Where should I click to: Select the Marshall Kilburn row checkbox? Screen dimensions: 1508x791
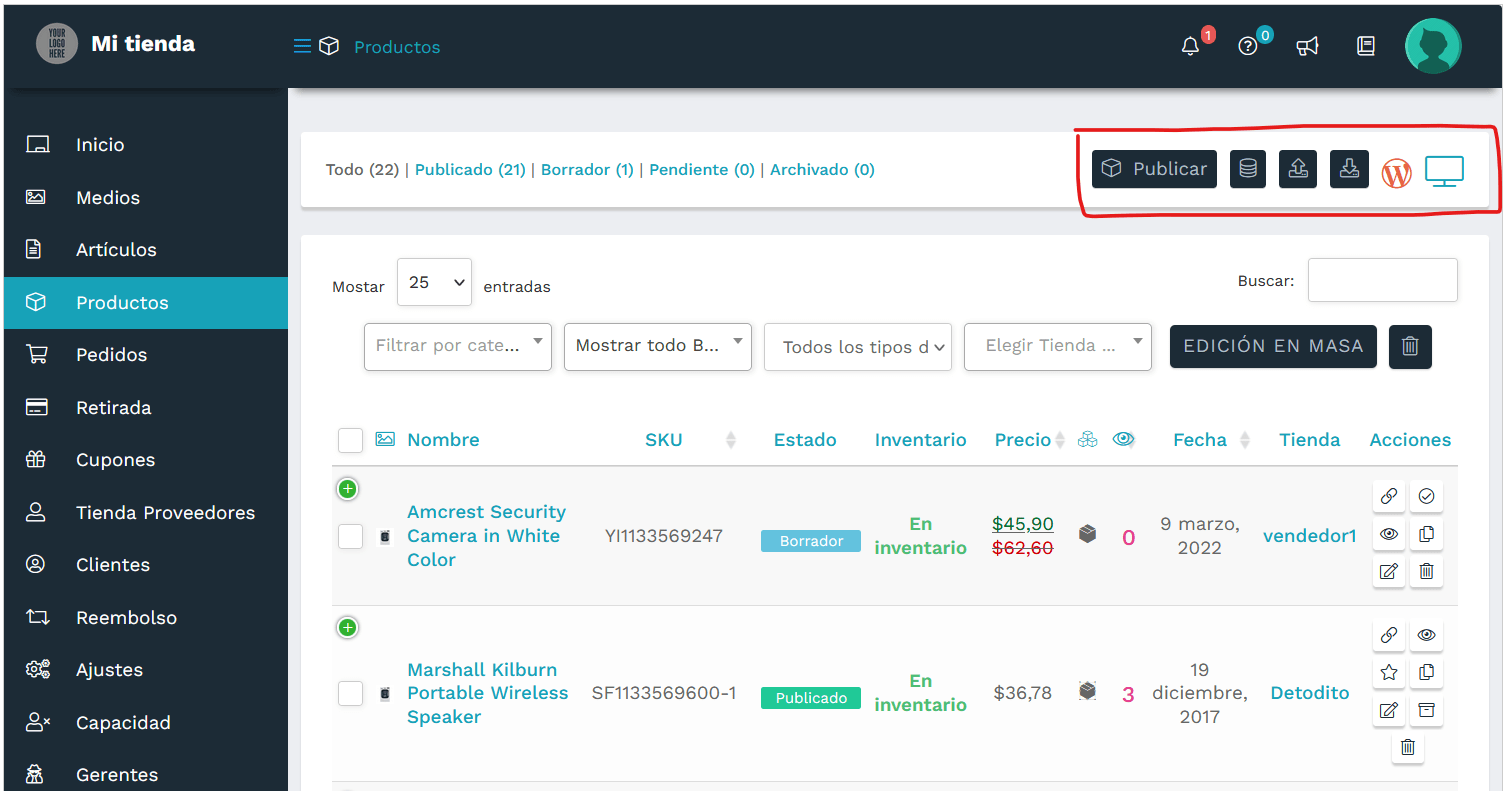[x=350, y=693]
